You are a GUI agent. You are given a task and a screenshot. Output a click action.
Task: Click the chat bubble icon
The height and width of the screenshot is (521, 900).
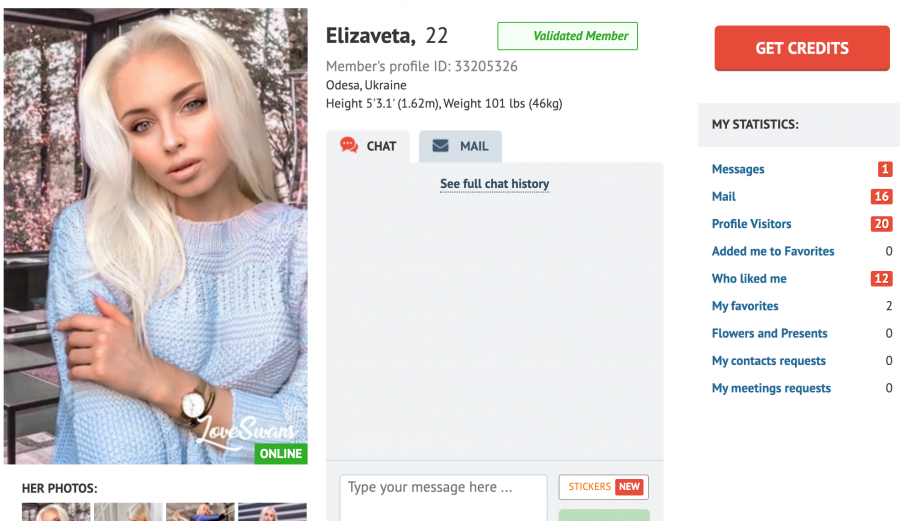click(348, 145)
